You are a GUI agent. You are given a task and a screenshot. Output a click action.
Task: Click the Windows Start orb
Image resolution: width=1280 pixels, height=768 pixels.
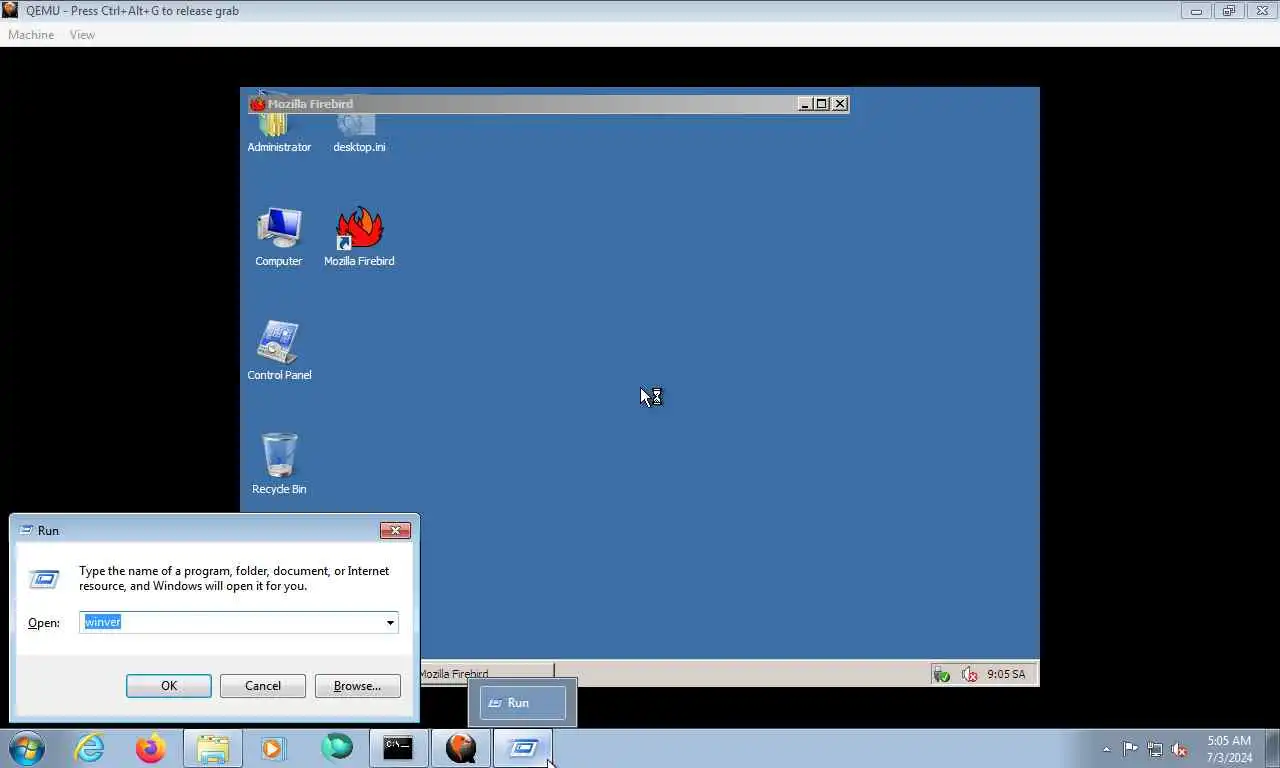pyautogui.click(x=27, y=748)
